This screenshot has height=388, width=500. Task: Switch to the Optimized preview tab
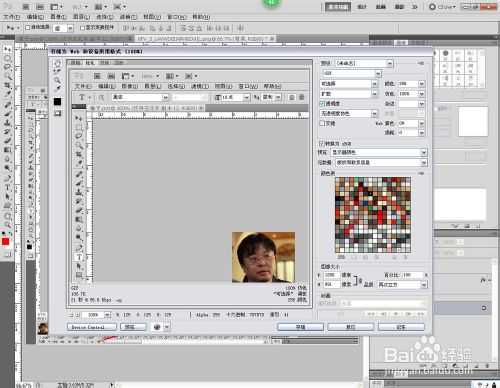90,63
